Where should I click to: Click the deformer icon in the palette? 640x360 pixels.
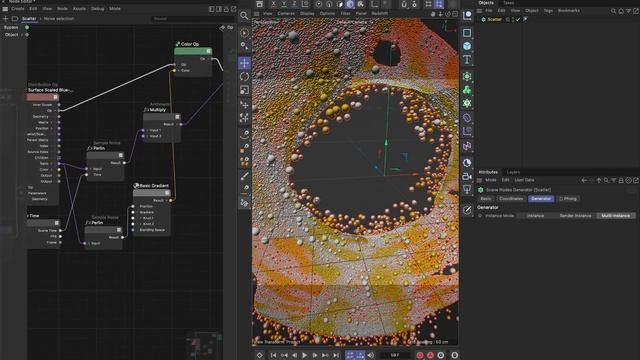[x=467, y=118]
